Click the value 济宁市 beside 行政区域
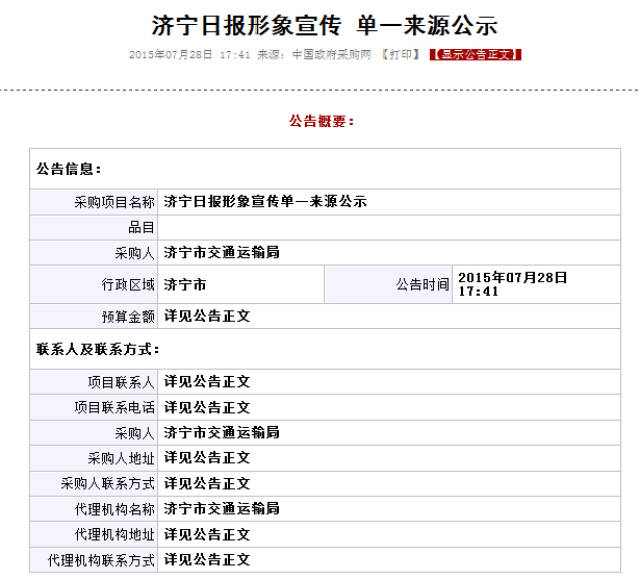Image resolution: width=640 pixels, height=579 pixels. (185, 284)
